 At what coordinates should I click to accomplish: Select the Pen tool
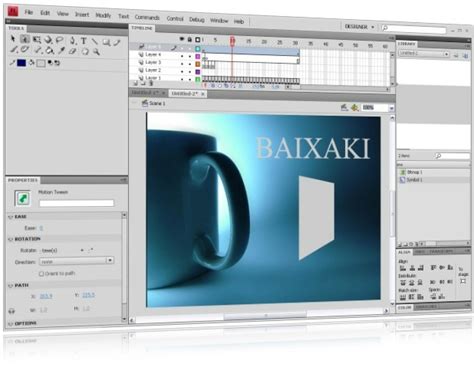73,41
